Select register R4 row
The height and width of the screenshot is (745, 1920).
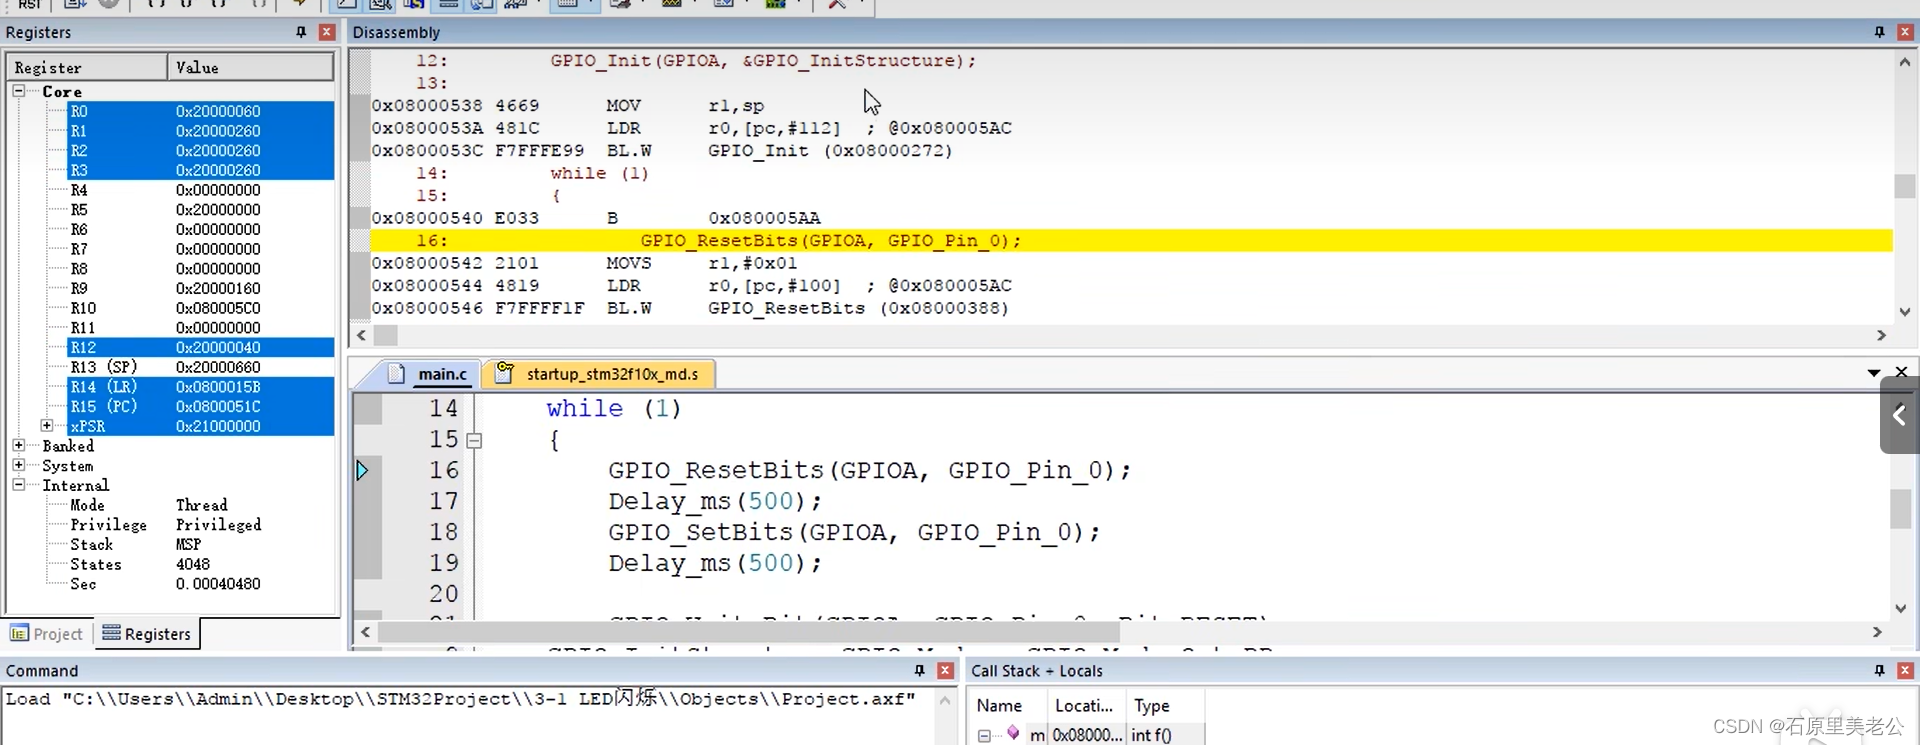click(x=201, y=190)
